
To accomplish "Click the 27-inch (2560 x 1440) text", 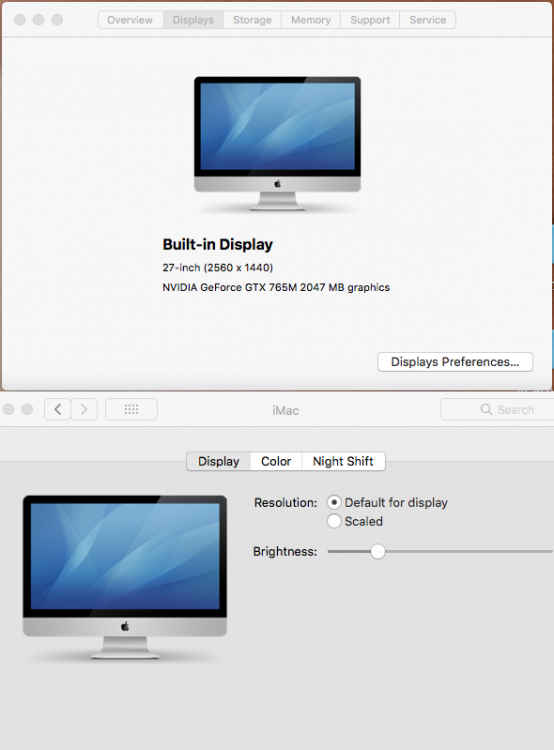I will tap(218, 267).
